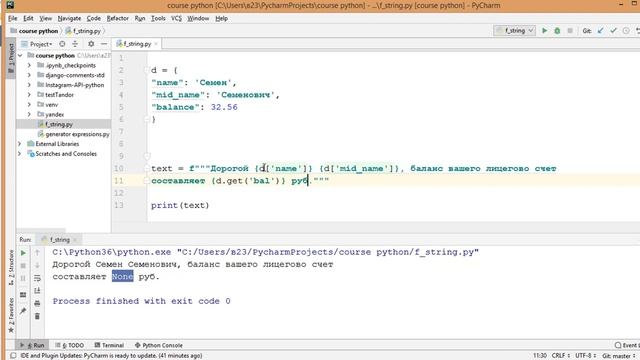
Task: Open the Navigate menu
Action: point(69,18)
